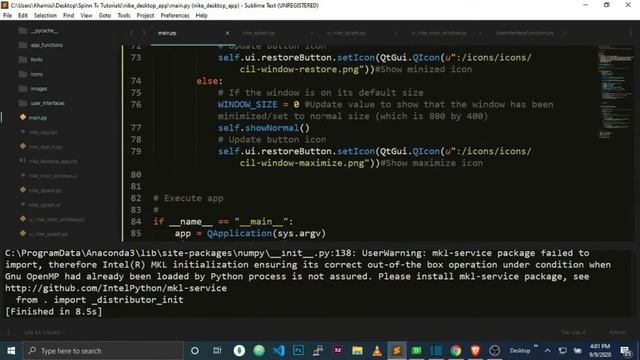Open Task View on the taskbar
This screenshot has height=360, width=640.
217,351
